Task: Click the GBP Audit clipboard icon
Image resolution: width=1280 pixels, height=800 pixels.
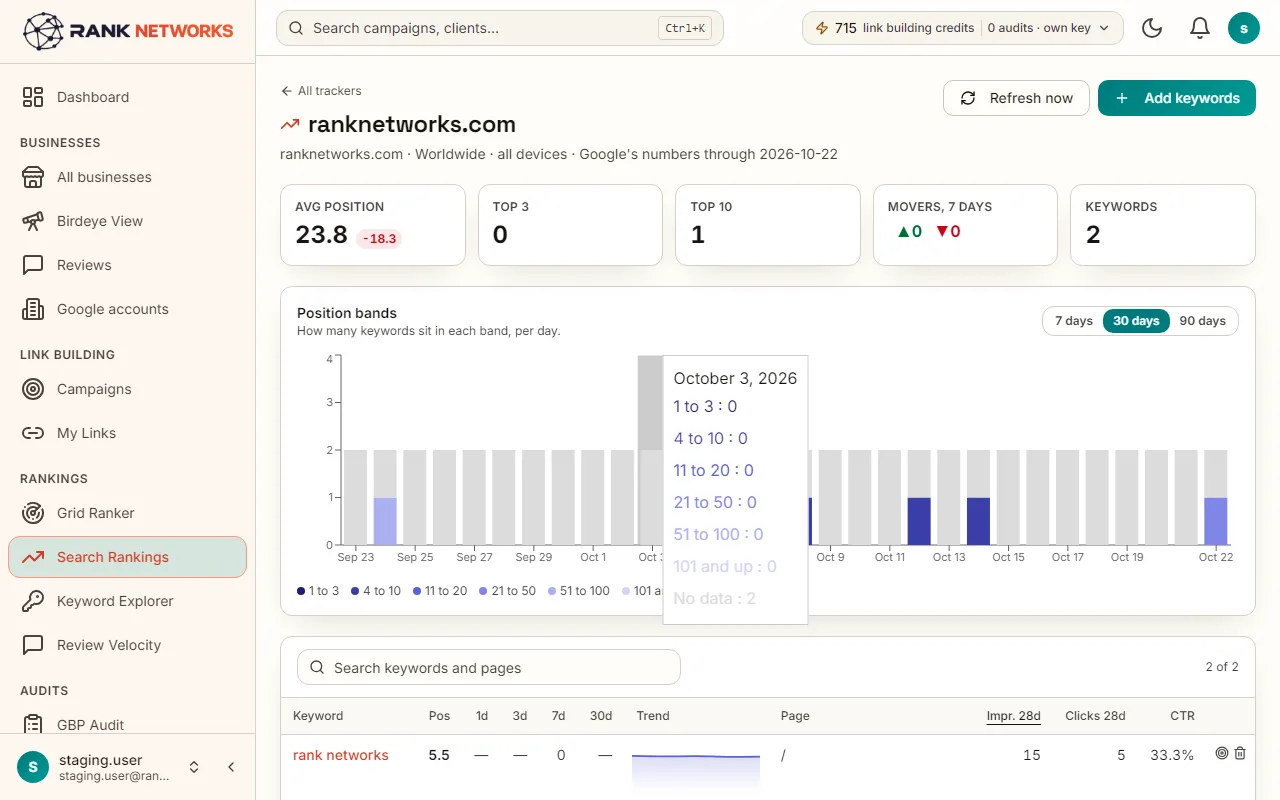Action: pyautogui.click(x=33, y=724)
